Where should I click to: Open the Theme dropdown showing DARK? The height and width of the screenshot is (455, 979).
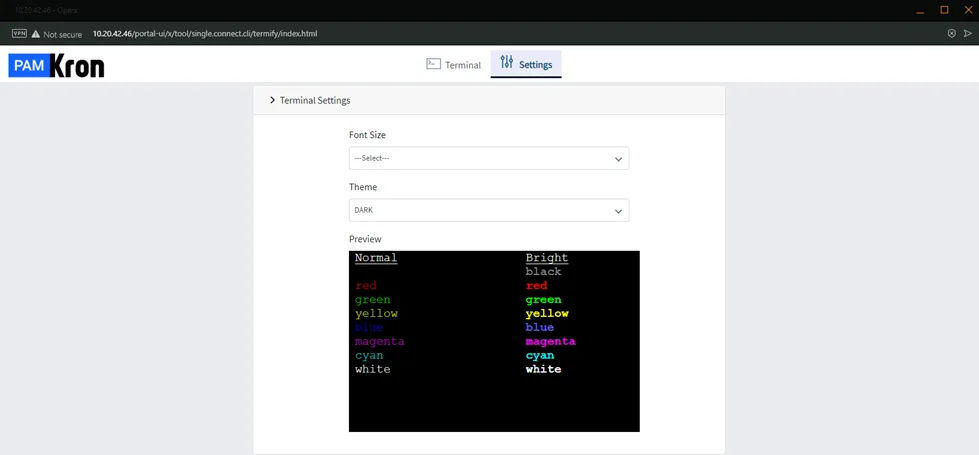(489, 210)
